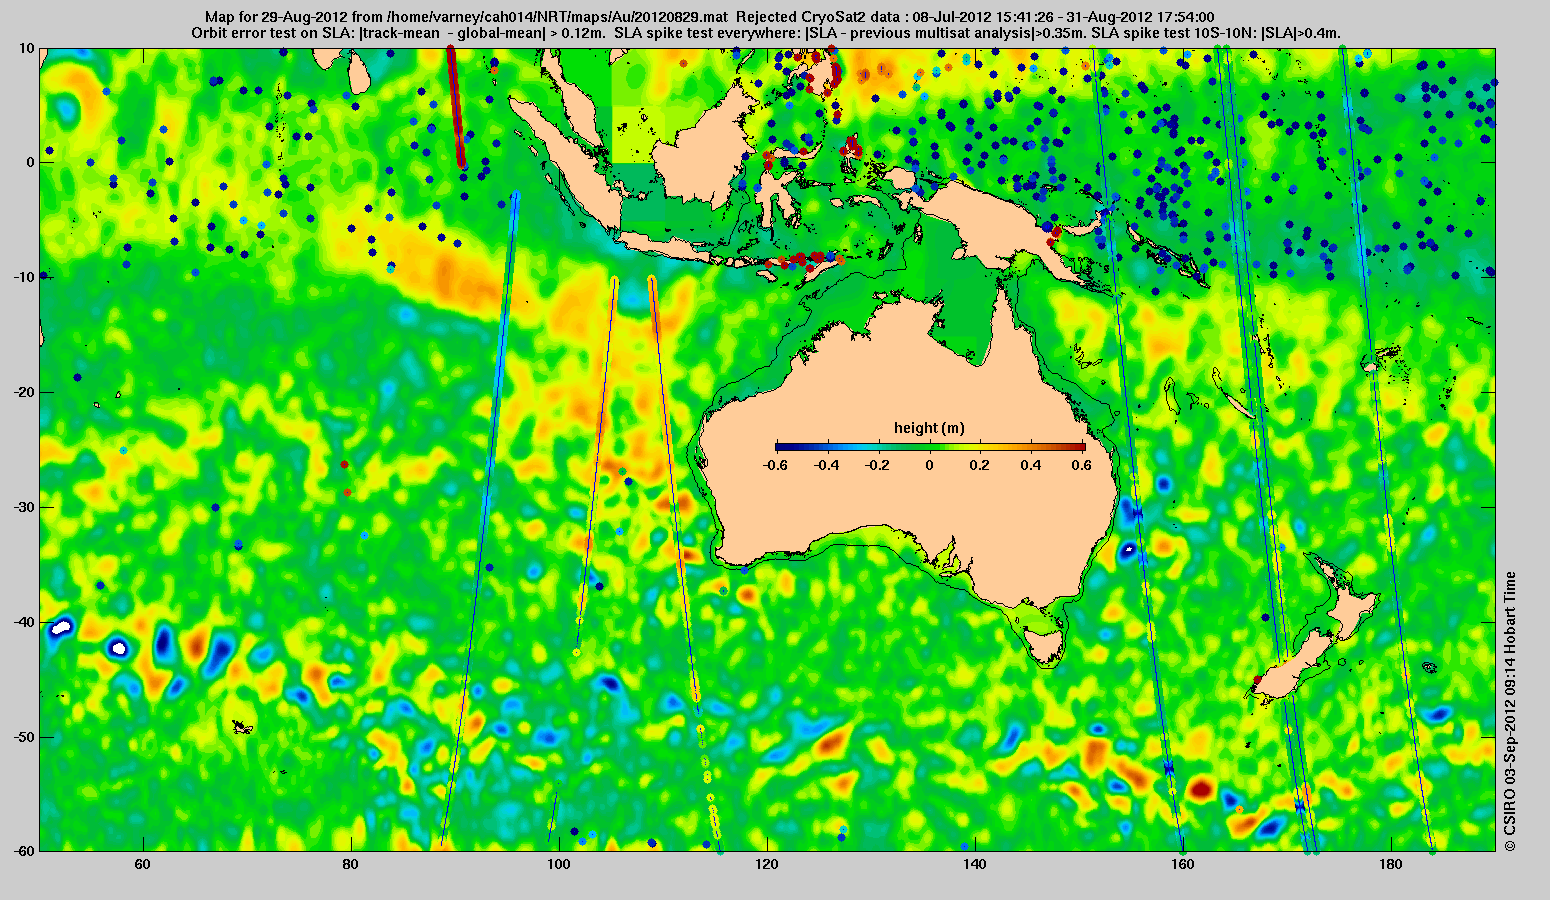Select the "-0.4" colorbar tick label
Image resolution: width=1550 pixels, height=900 pixels.
click(x=826, y=465)
